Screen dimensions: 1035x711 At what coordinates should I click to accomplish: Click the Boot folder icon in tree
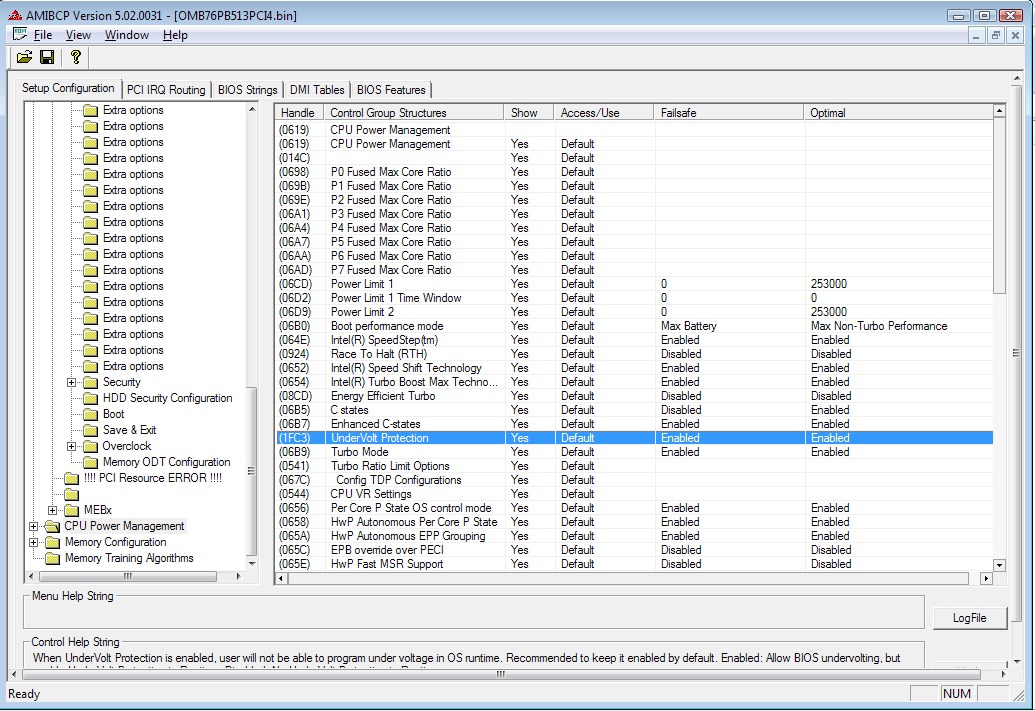(x=90, y=414)
